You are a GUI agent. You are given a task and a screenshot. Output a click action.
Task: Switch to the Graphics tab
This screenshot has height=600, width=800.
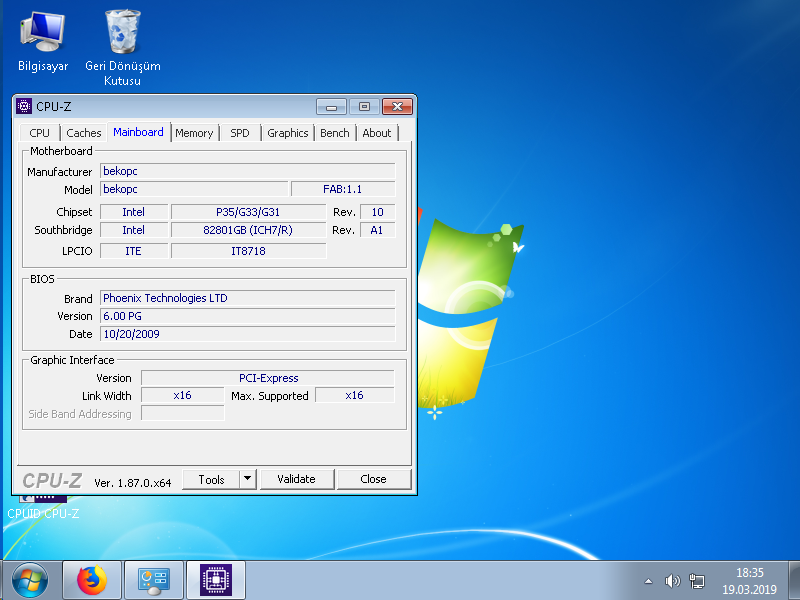[288, 133]
